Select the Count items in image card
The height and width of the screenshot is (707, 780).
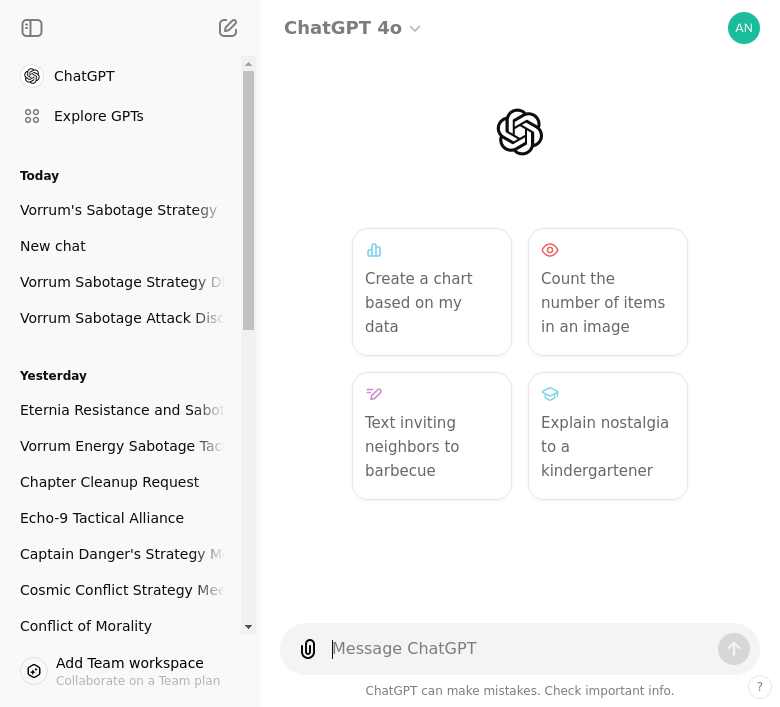[x=608, y=292]
